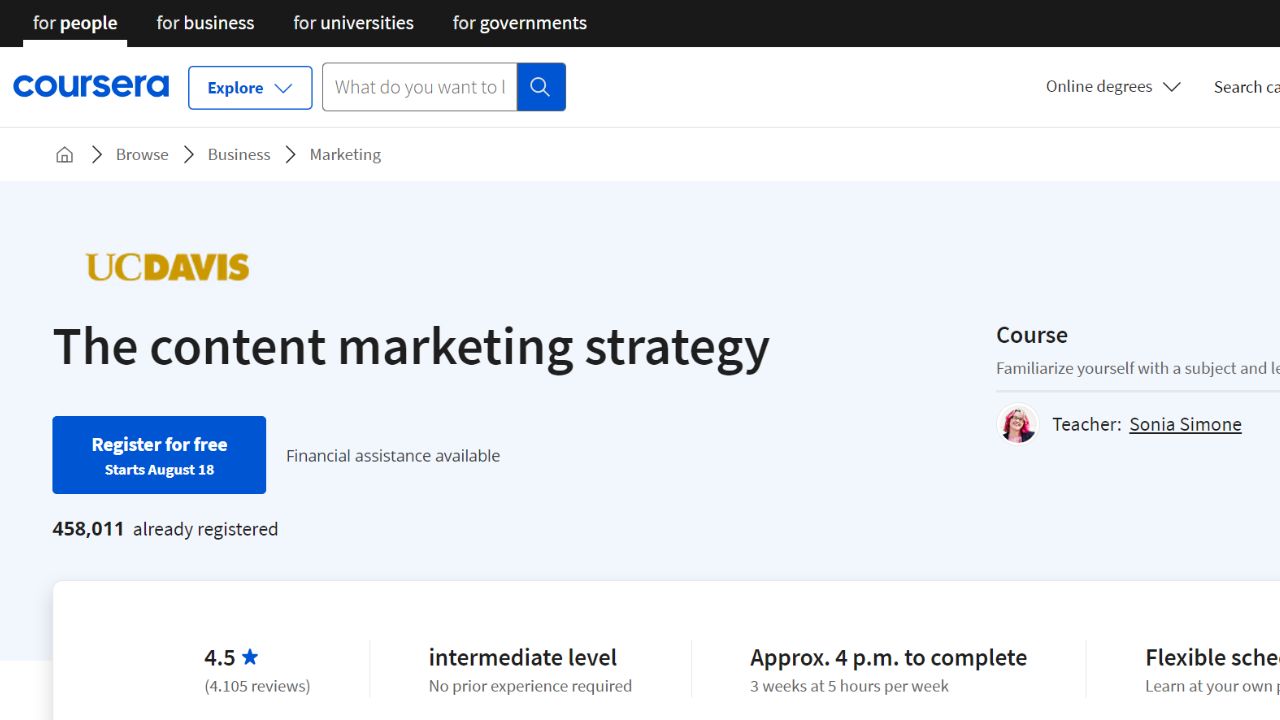Click the Coursera logo

tap(91, 86)
